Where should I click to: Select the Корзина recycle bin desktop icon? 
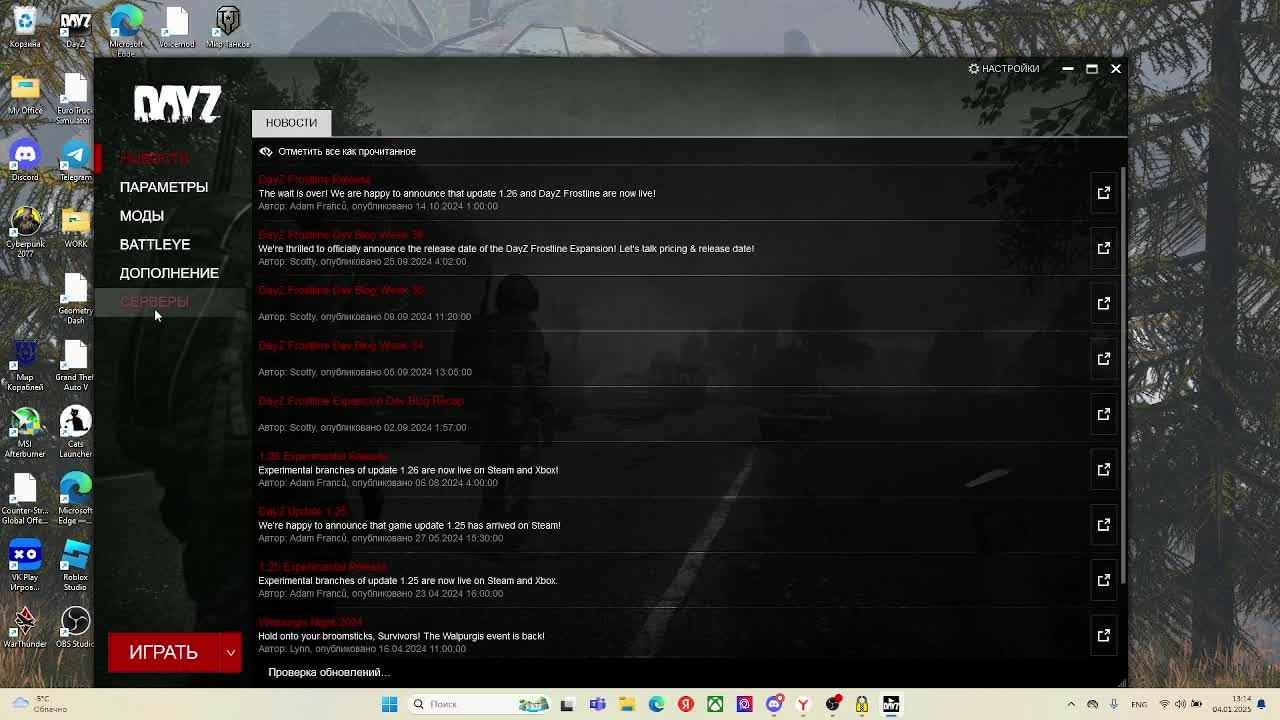25,28
